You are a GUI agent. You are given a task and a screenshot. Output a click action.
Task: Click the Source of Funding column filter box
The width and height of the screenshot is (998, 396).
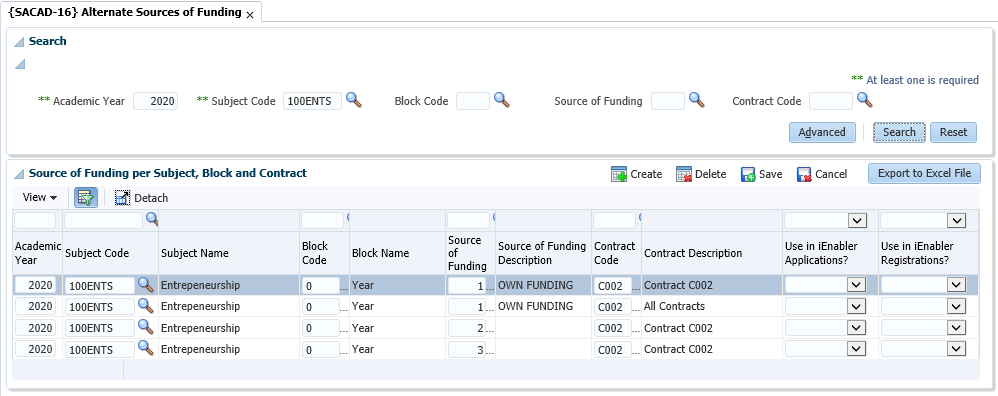click(468, 220)
